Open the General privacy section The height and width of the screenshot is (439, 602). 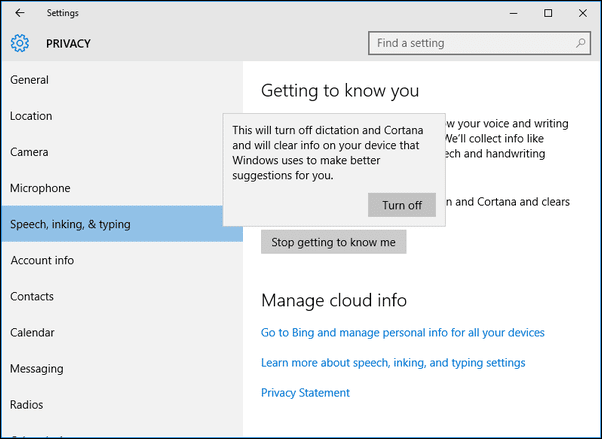click(x=122, y=80)
